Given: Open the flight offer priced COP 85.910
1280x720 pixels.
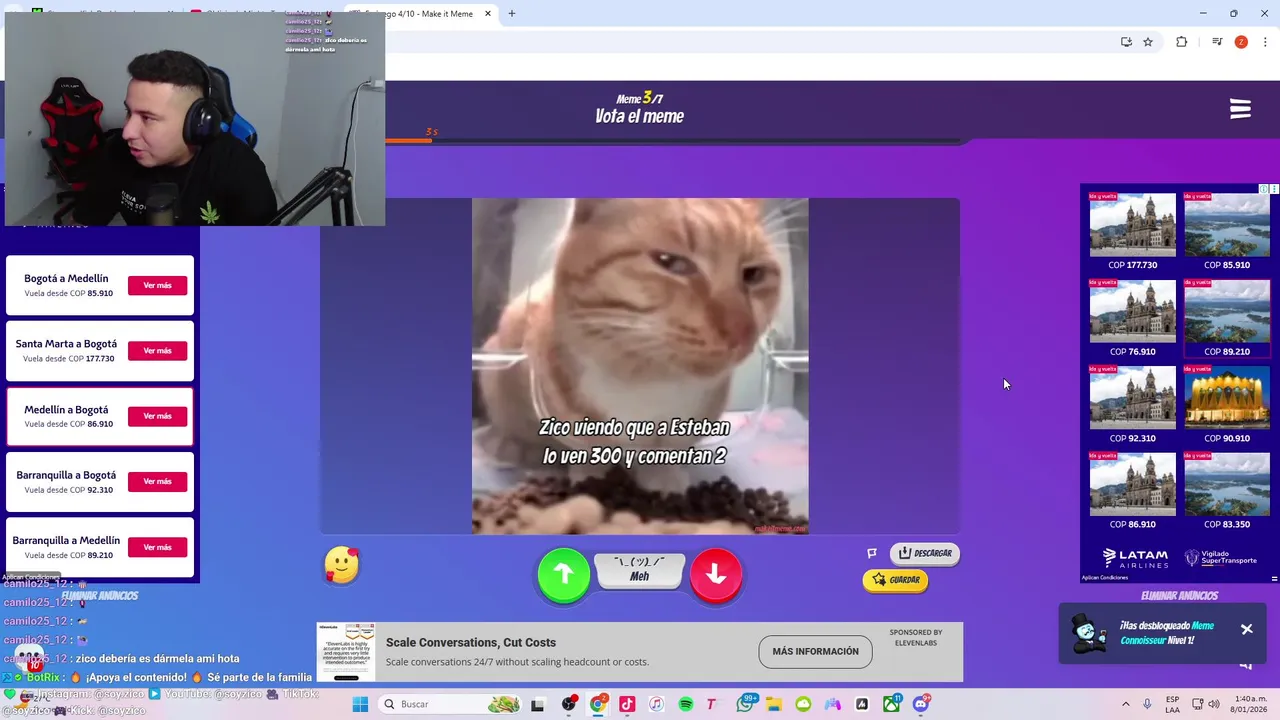Looking at the screenshot, I should pyautogui.click(x=1227, y=231).
